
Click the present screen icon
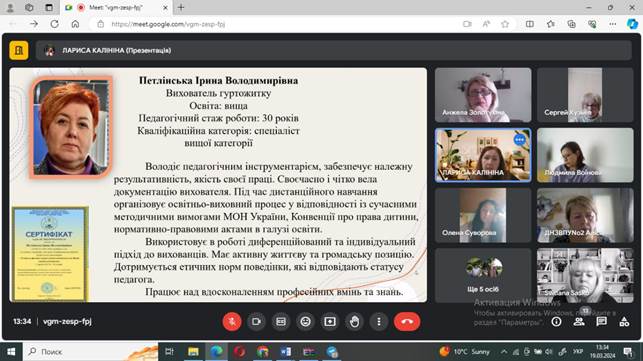[x=330, y=322]
